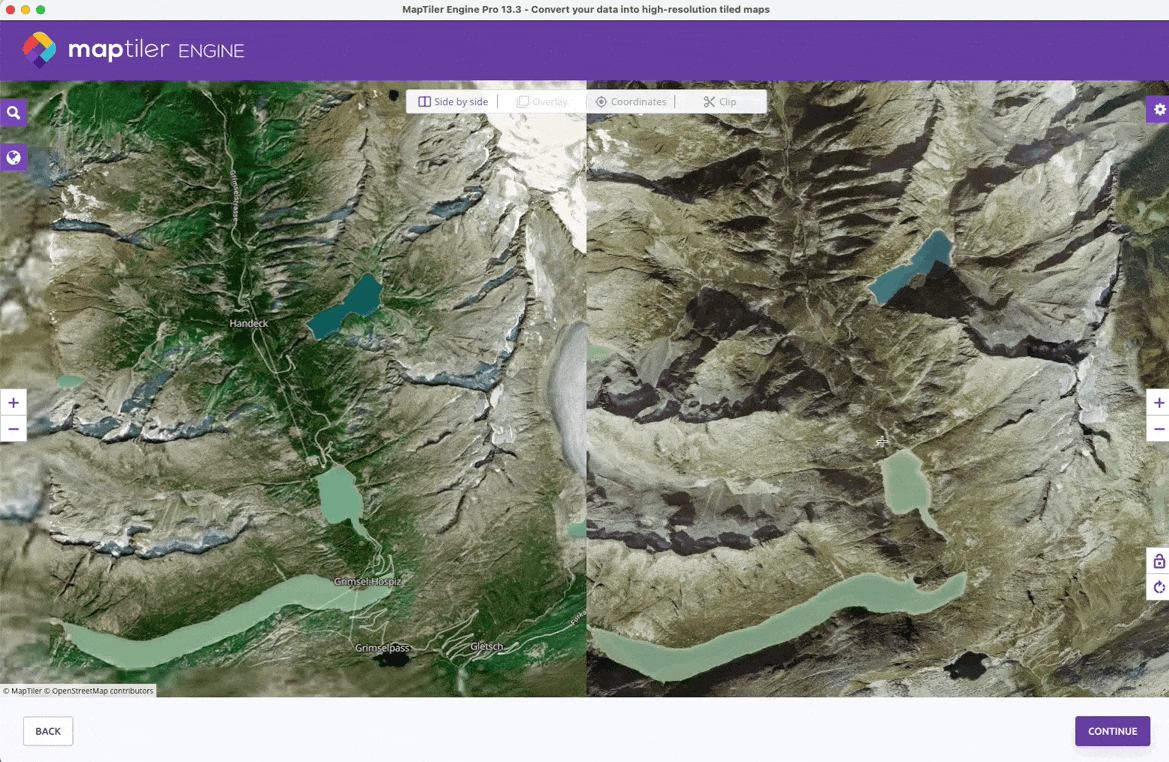Screen dimensions: 1169x762
Task: Click the globe basemap icon
Action: click(x=13, y=158)
